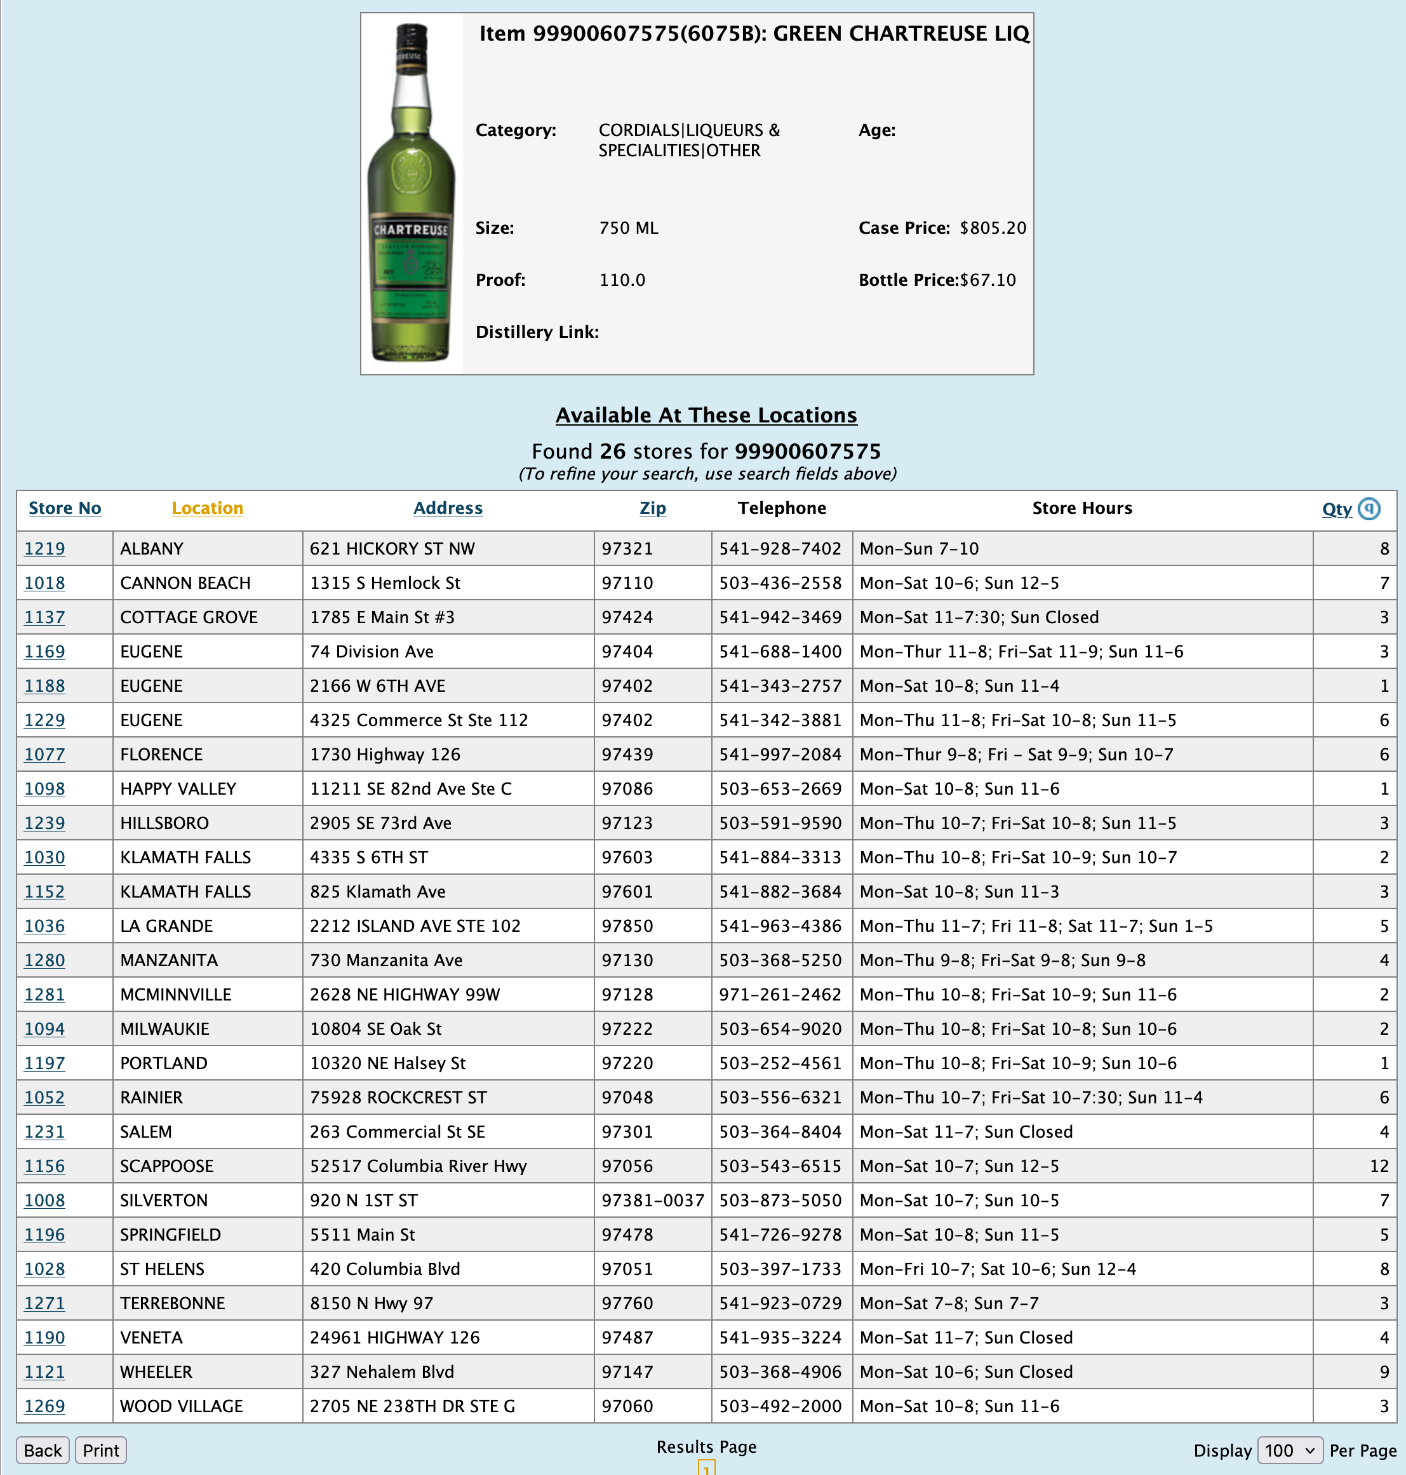Sort table by Store No column

pyautogui.click(x=65, y=509)
